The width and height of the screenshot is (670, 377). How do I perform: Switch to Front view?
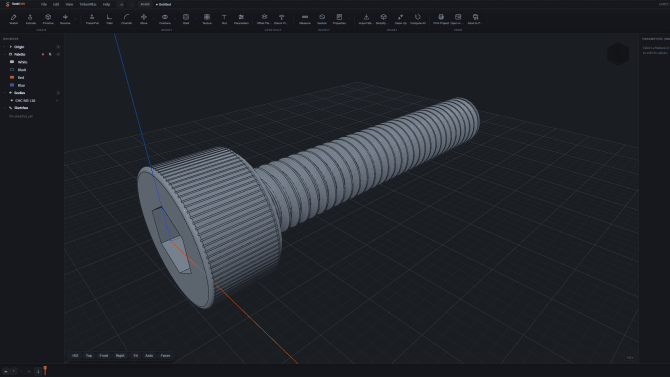coord(104,356)
